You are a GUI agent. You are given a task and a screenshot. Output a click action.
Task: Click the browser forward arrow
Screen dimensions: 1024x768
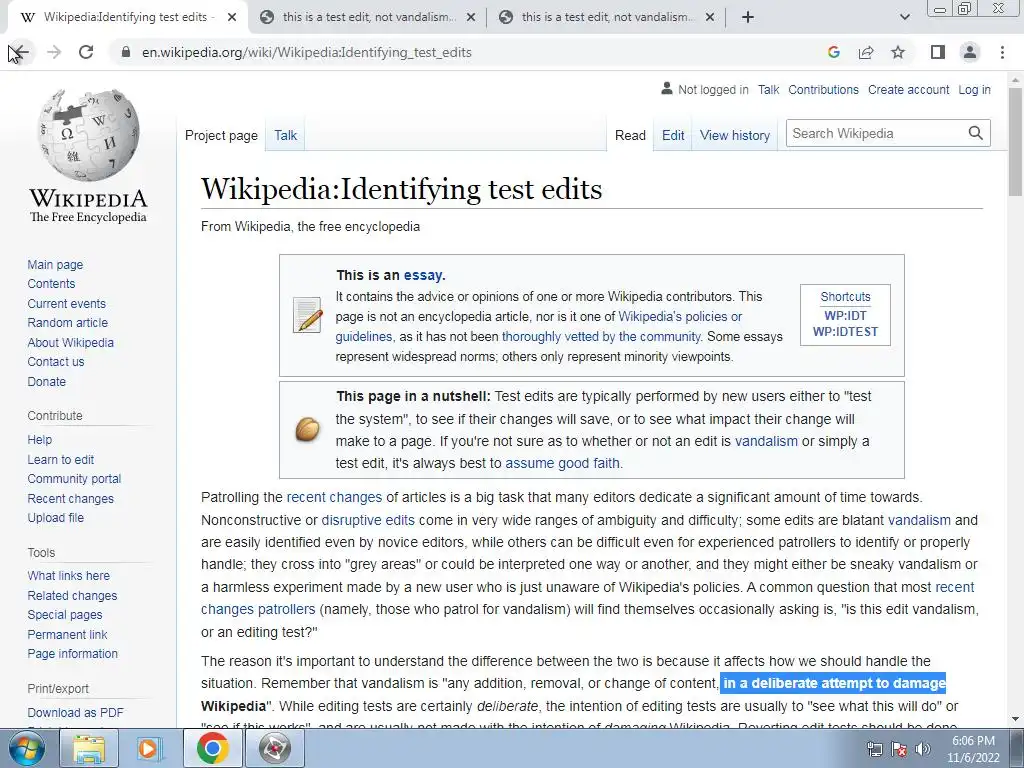click(x=54, y=52)
